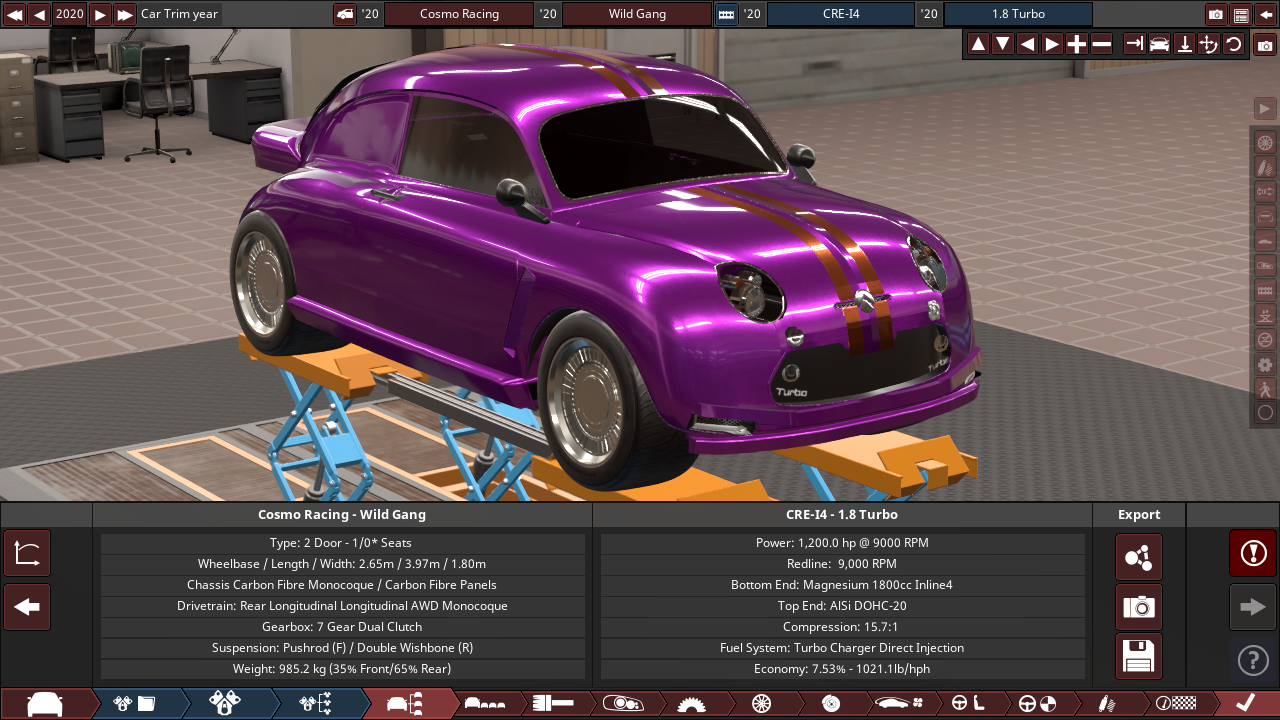The height and width of the screenshot is (720, 1280).
Task: Open the engine tree overview tab
Action: click(315, 704)
